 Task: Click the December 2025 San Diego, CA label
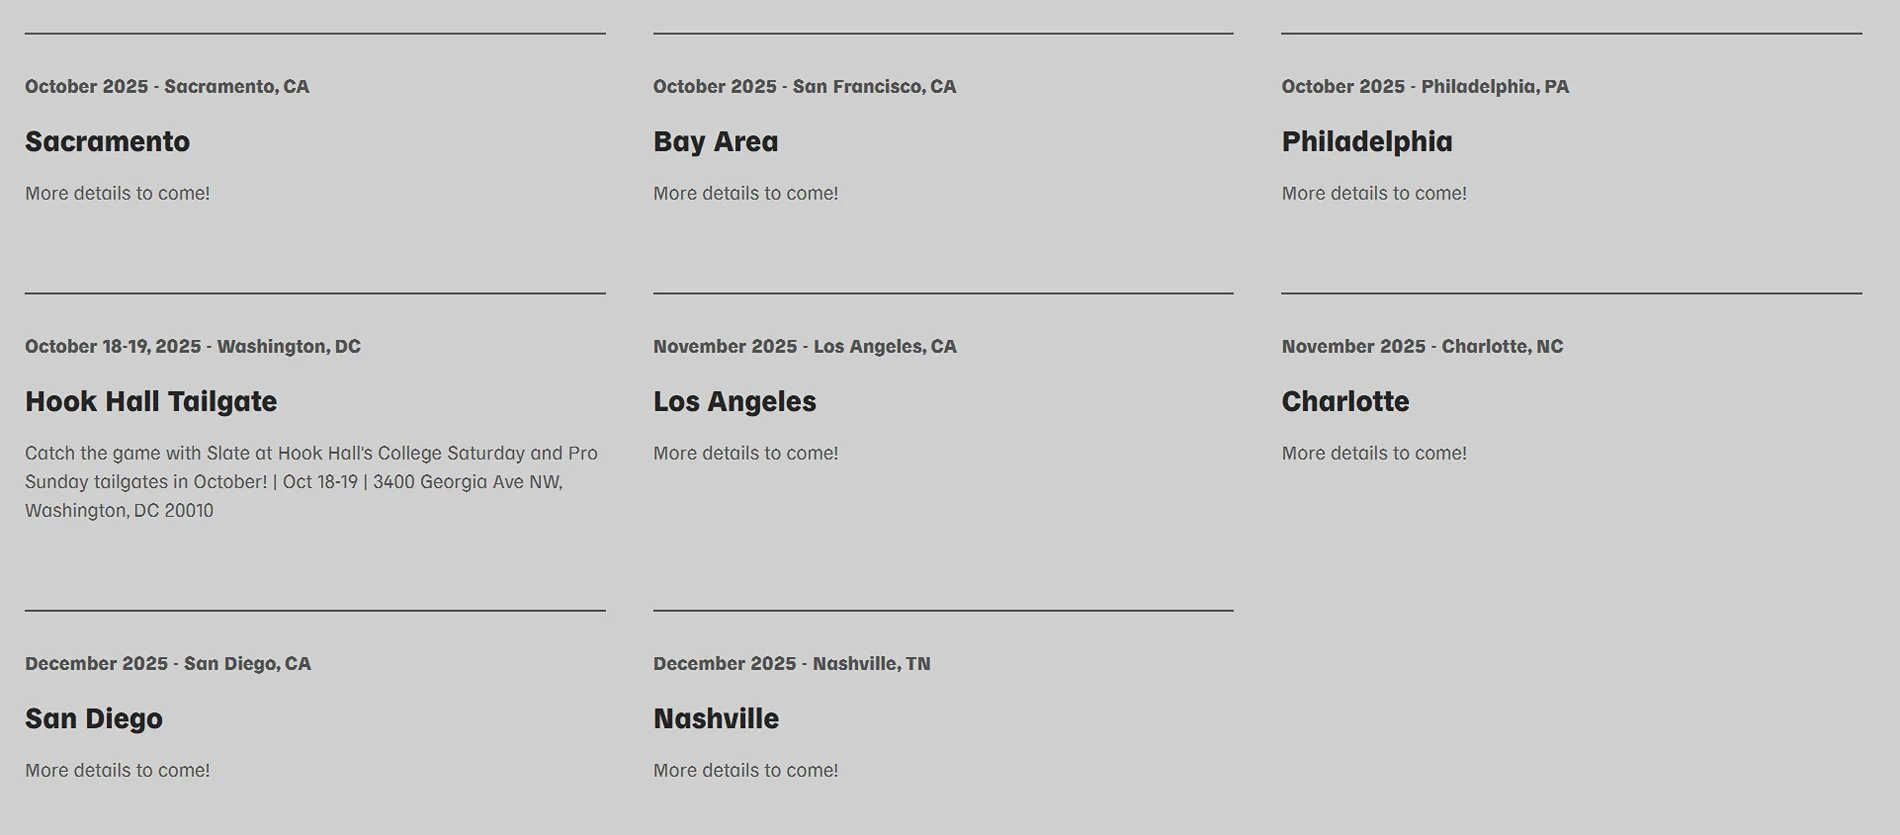pos(168,664)
